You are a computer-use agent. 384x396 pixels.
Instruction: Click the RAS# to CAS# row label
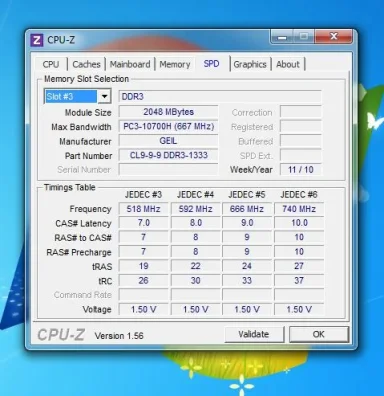tap(83, 238)
